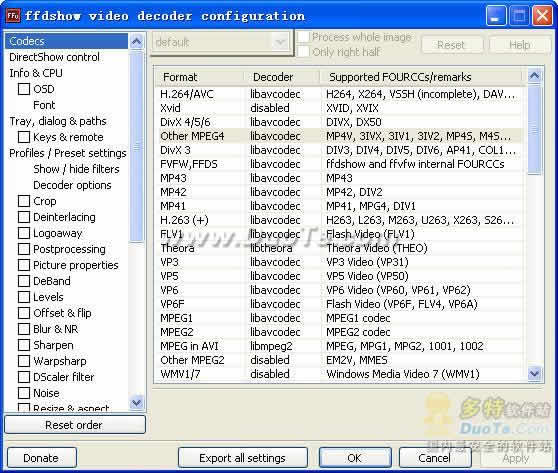The image size is (558, 473).
Task: Turn on the Postprocessing checkbox
Action: click(x=24, y=249)
